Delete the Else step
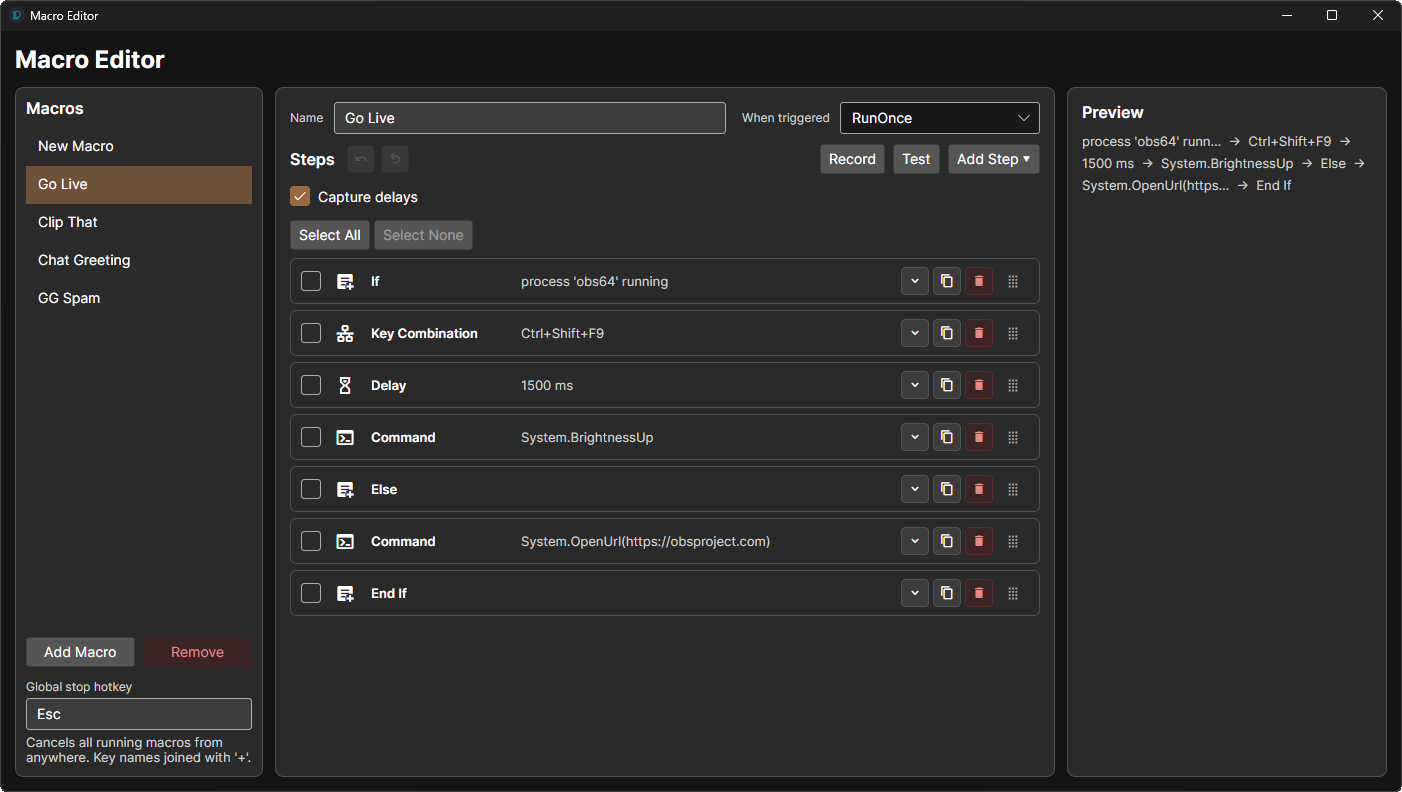This screenshot has width=1402, height=792. pyautogui.click(x=979, y=489)
